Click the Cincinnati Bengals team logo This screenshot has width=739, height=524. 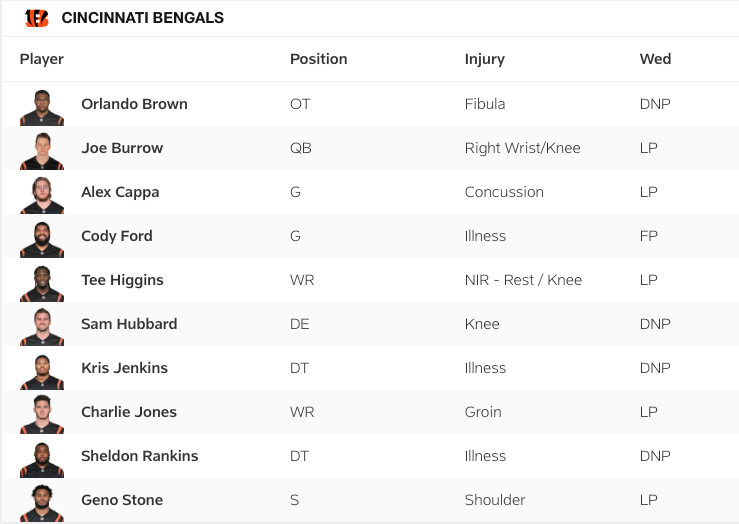[37, 18]
